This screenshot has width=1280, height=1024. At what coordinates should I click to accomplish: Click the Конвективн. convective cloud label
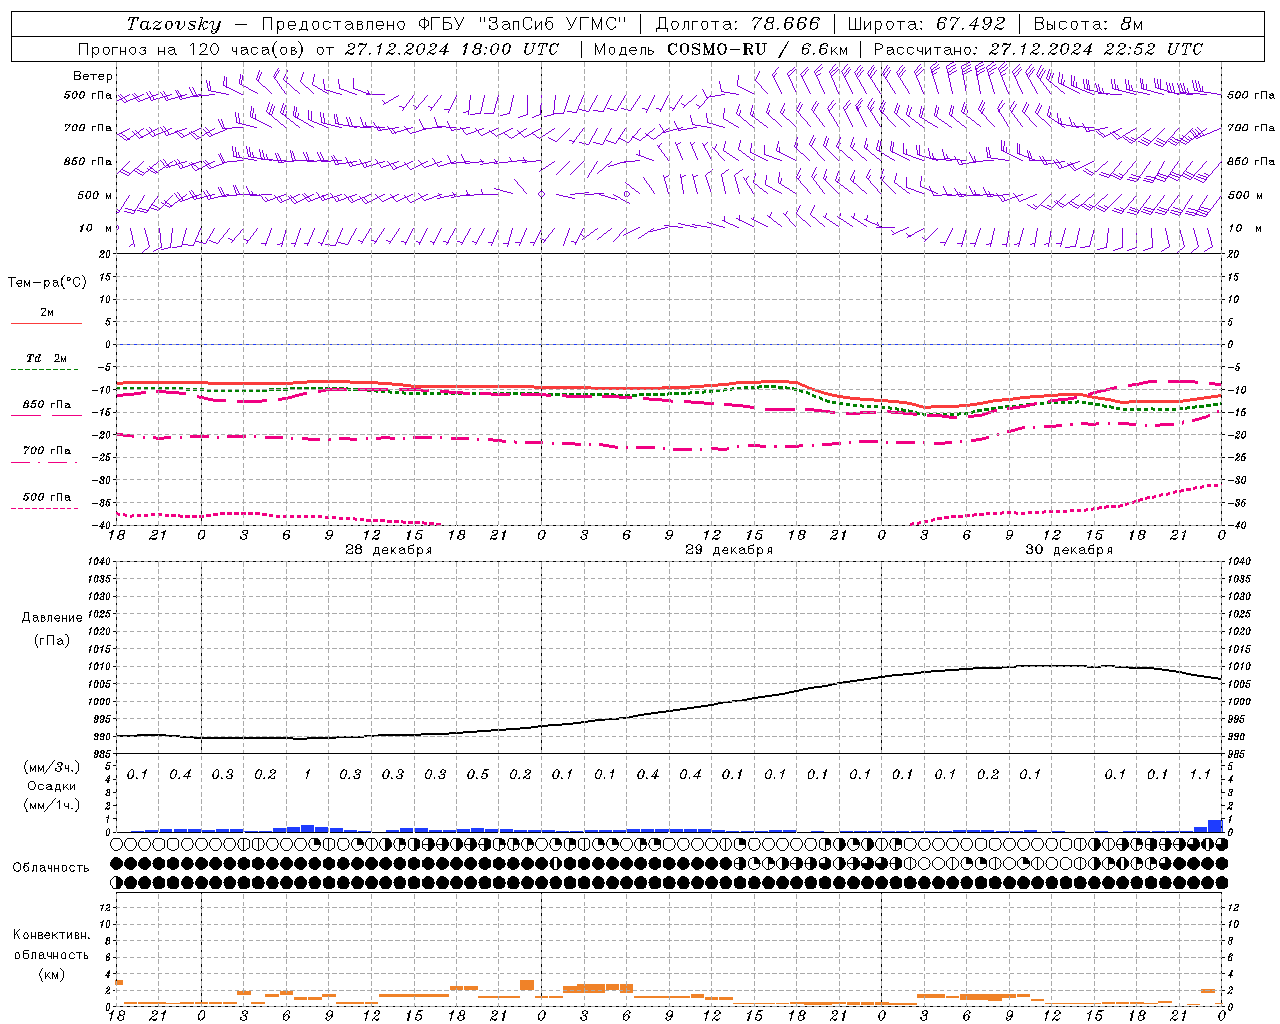click(51, 935)
